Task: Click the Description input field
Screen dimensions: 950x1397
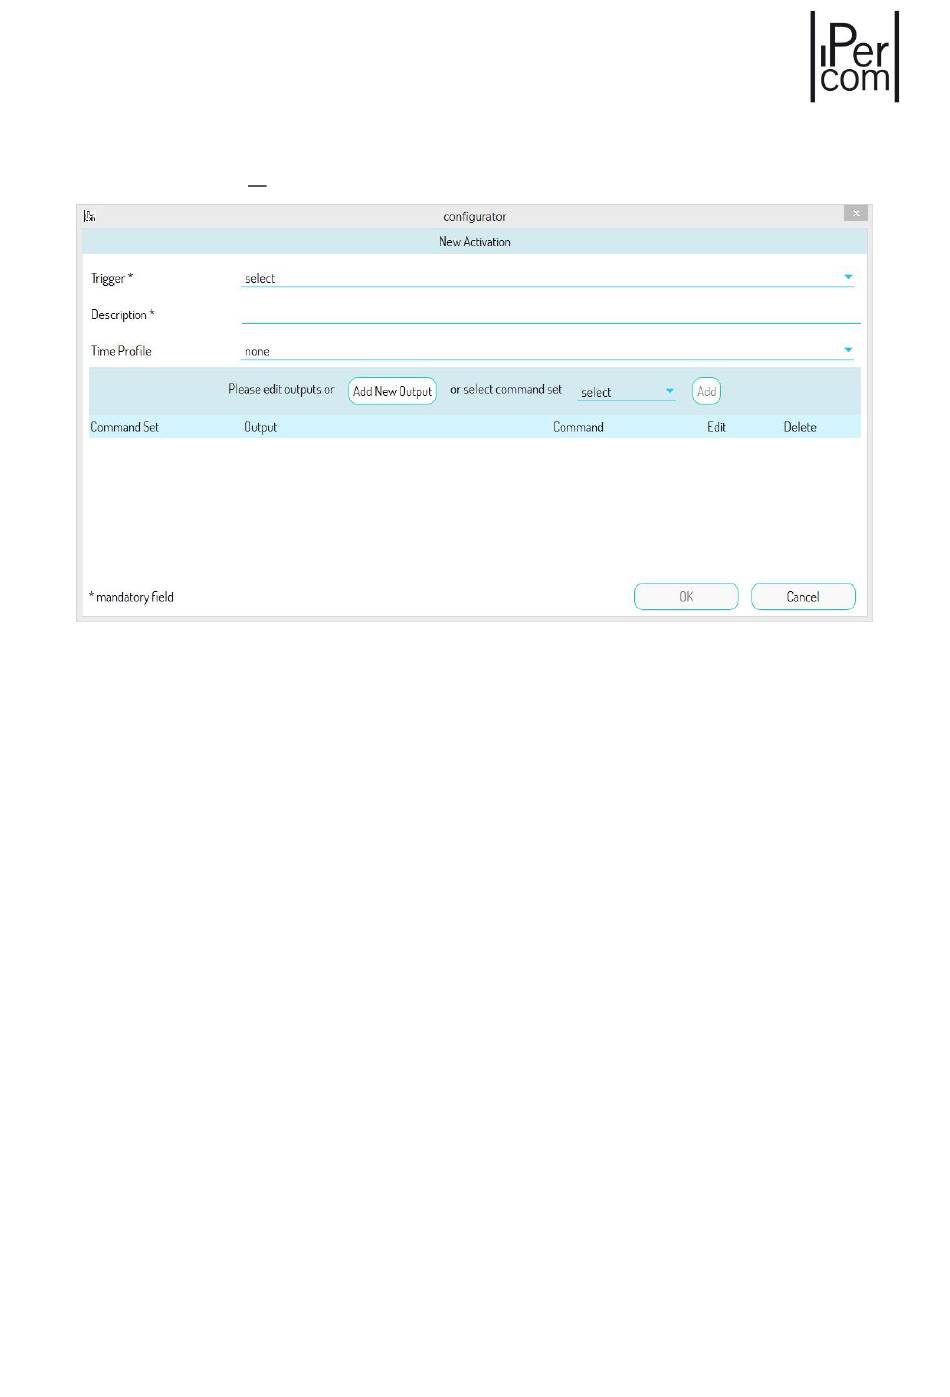Action: point(551,314)
